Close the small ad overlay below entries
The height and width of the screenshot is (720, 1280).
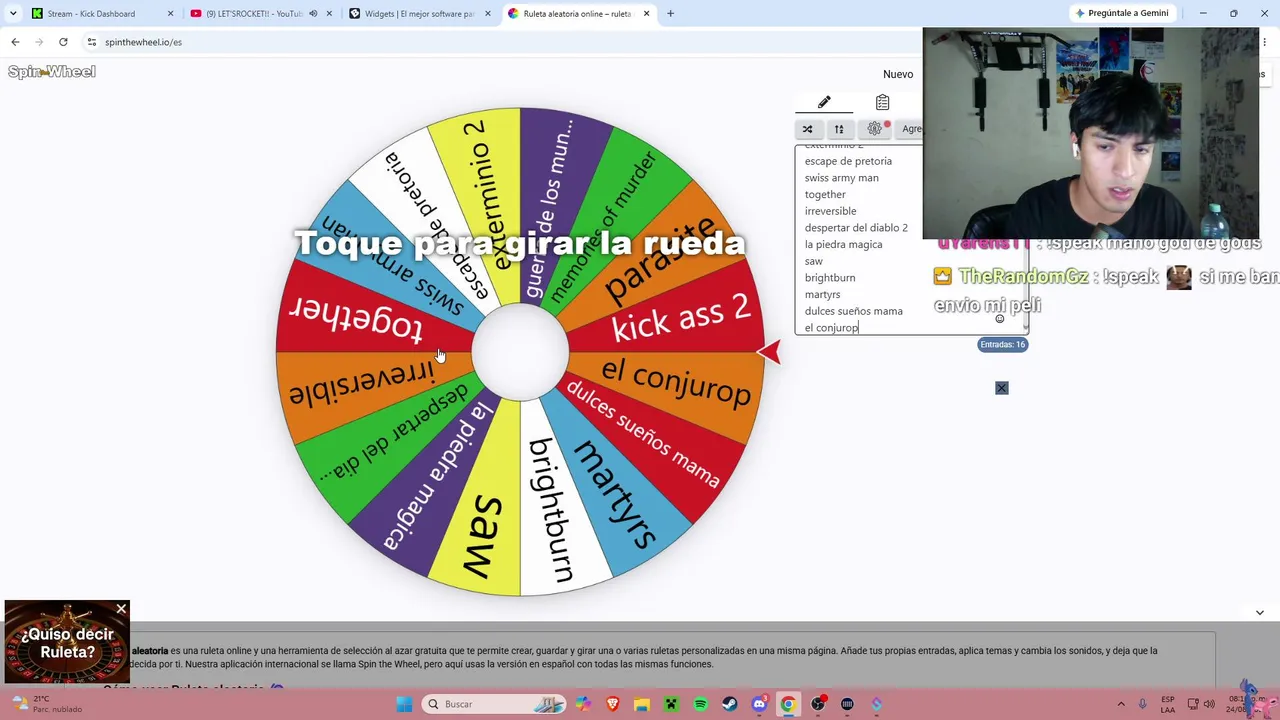1002,388
